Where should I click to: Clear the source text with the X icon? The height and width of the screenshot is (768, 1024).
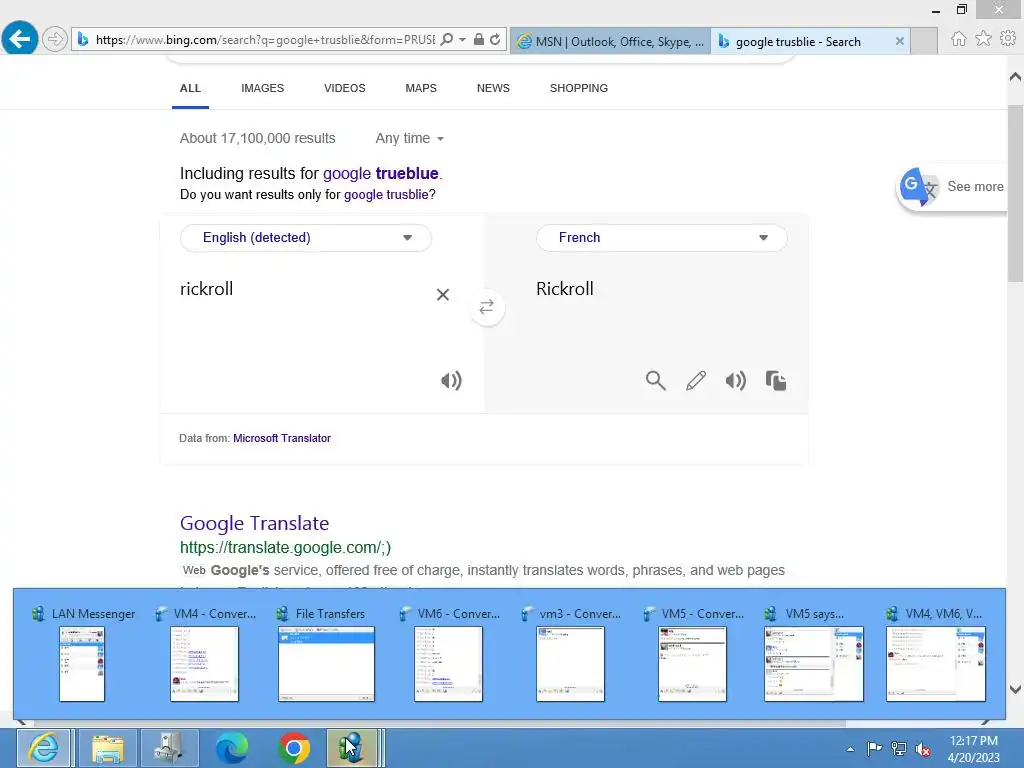[443, 295]
